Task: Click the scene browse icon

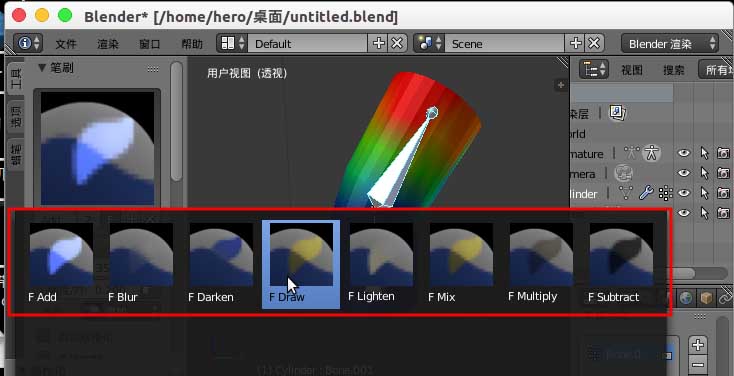Action: [430, 44]
